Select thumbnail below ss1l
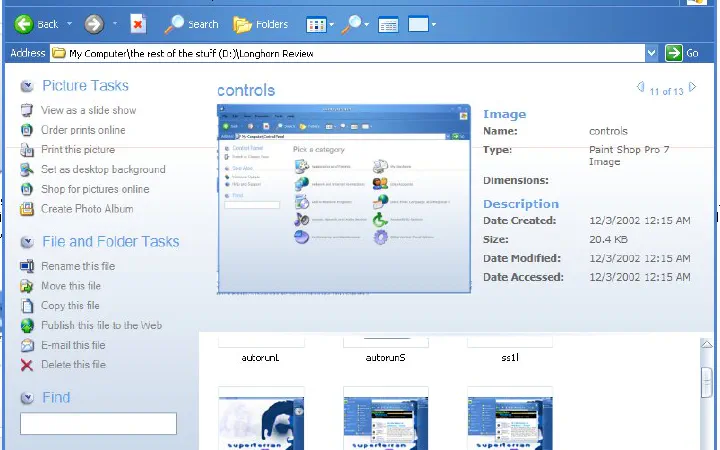This screenshot has height=450, width=720. pos(510,418)
